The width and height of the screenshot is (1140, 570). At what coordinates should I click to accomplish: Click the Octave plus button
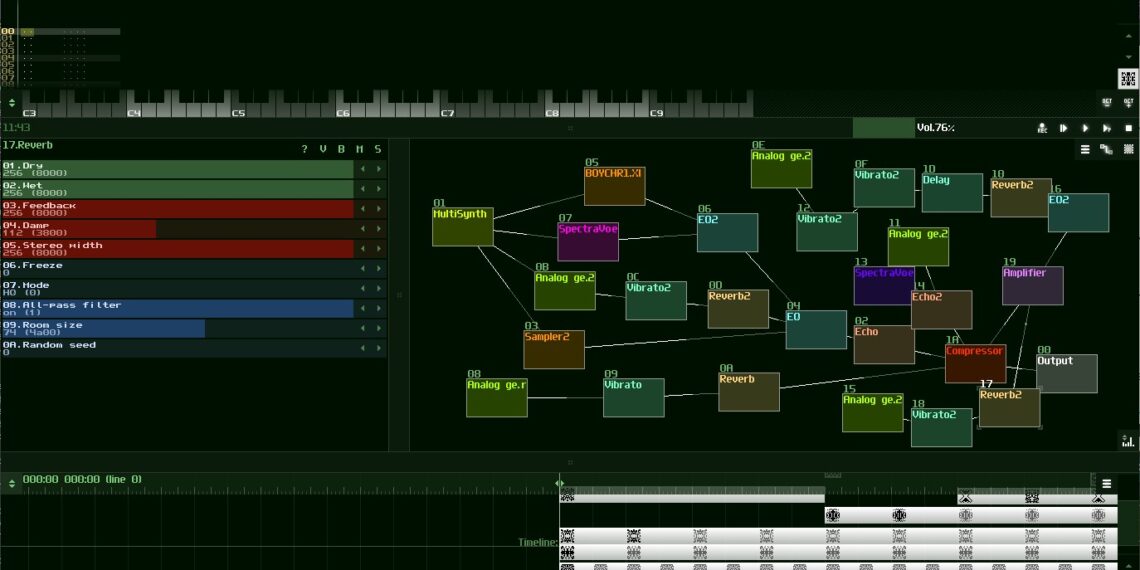coord(1128,102)
